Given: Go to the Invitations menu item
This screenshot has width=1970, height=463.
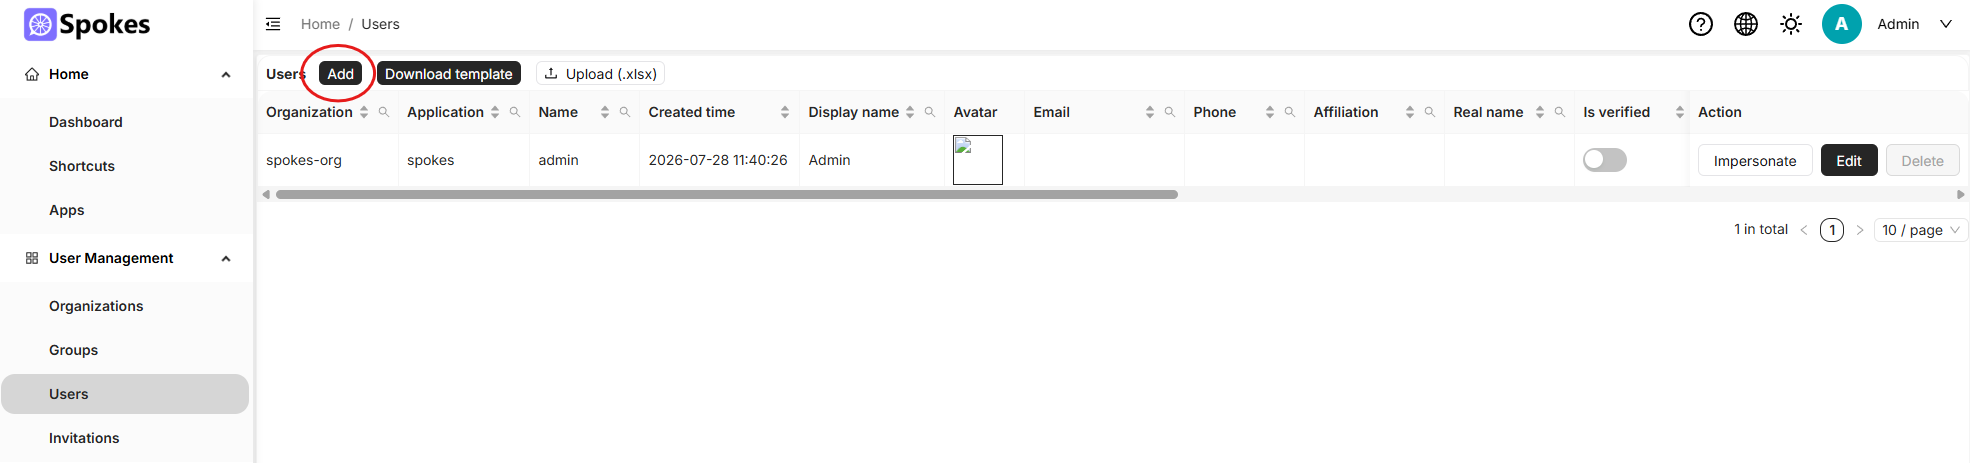Looking at the screenshot, I should click(x=84, y=438).
